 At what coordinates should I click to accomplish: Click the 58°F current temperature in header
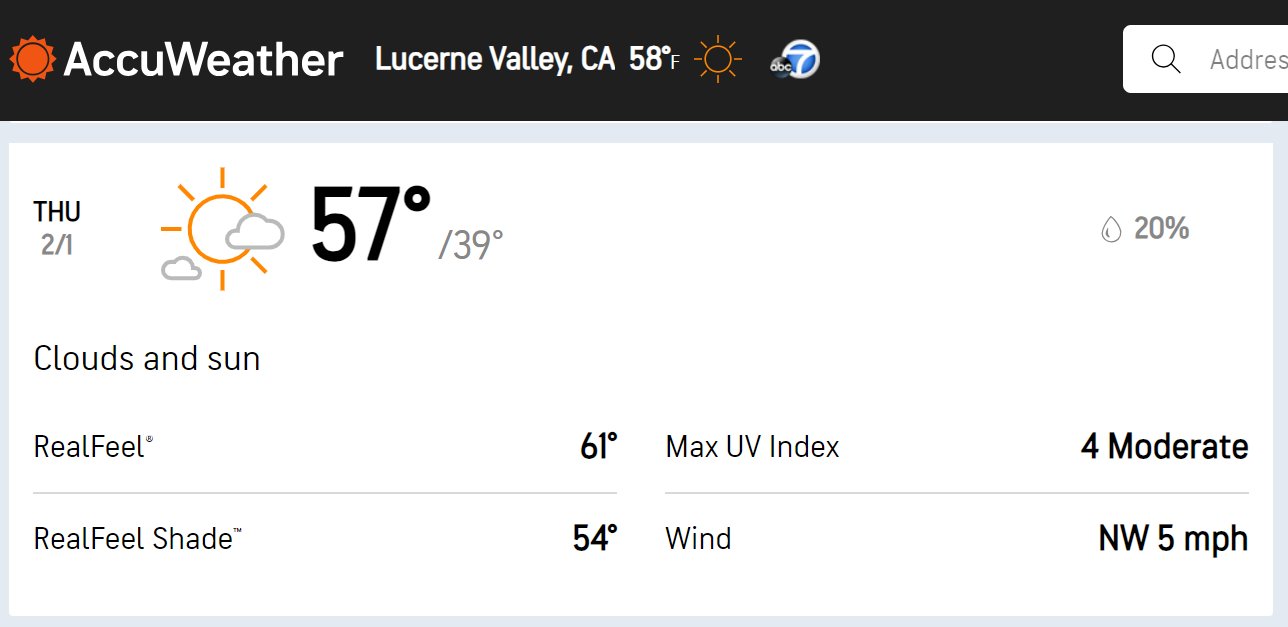click(654, 59)
